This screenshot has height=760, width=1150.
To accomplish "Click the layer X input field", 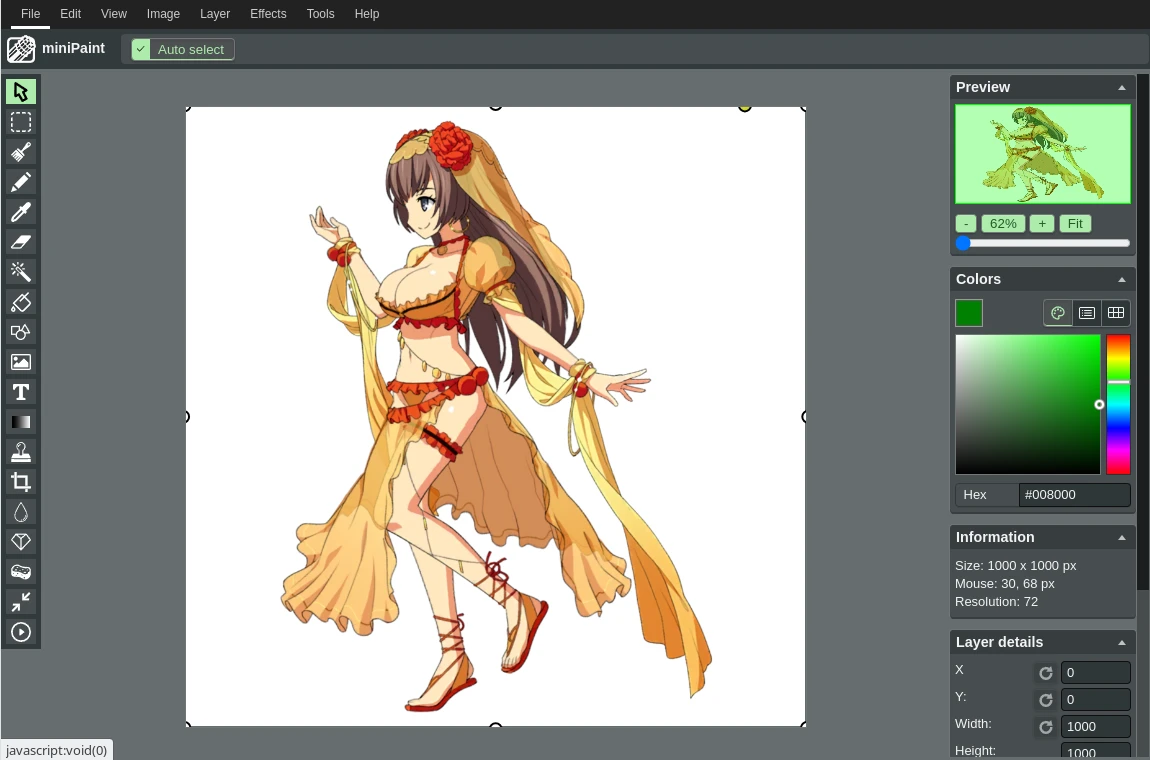I will 1095,673.
